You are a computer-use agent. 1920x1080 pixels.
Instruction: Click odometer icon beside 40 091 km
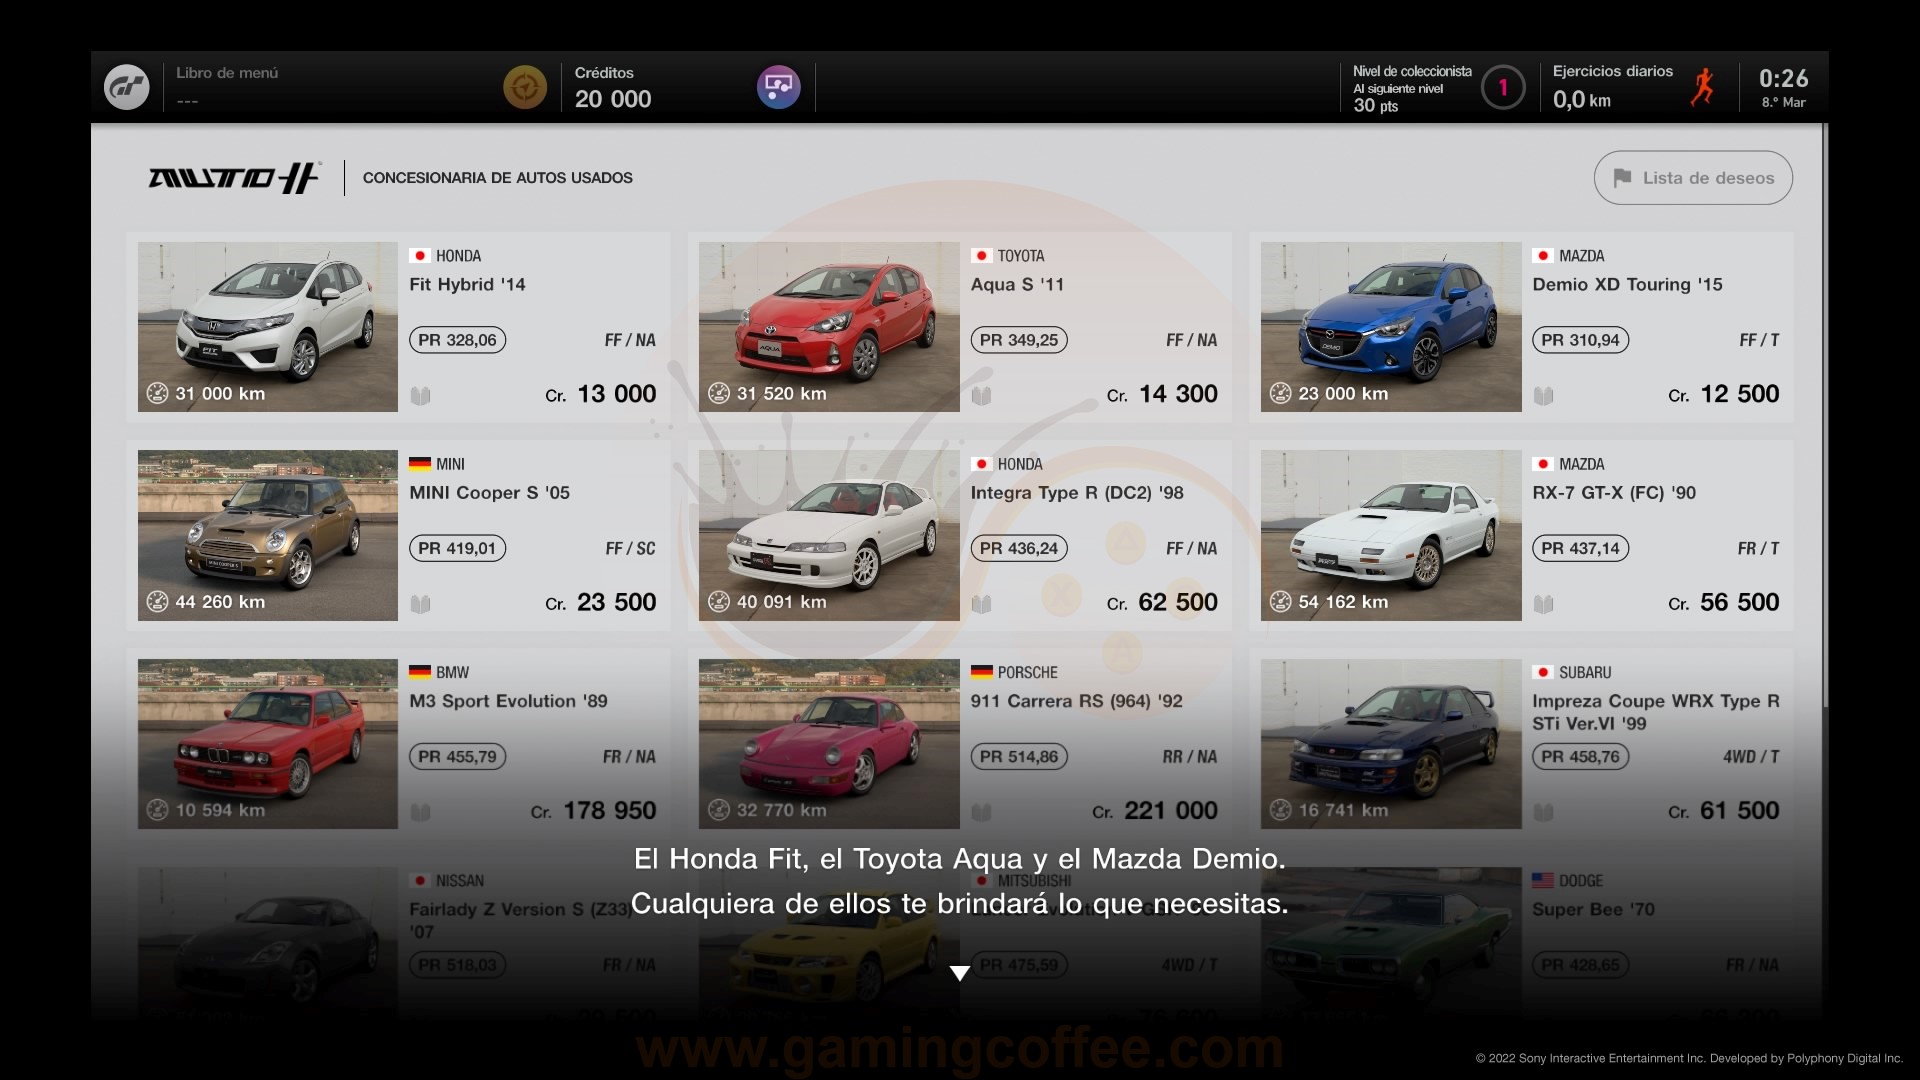point(718,601)
